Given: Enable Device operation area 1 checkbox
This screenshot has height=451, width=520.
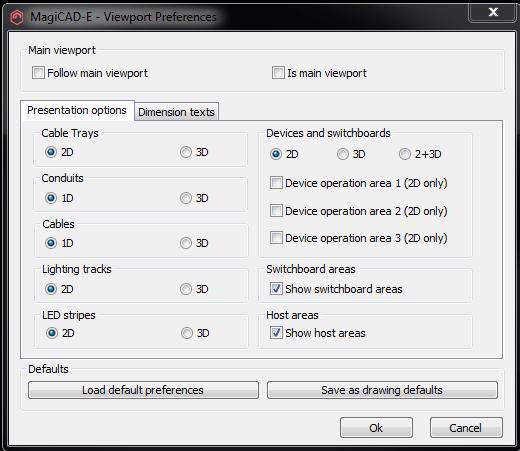Looking at the screenshot, I should (276, 183).
